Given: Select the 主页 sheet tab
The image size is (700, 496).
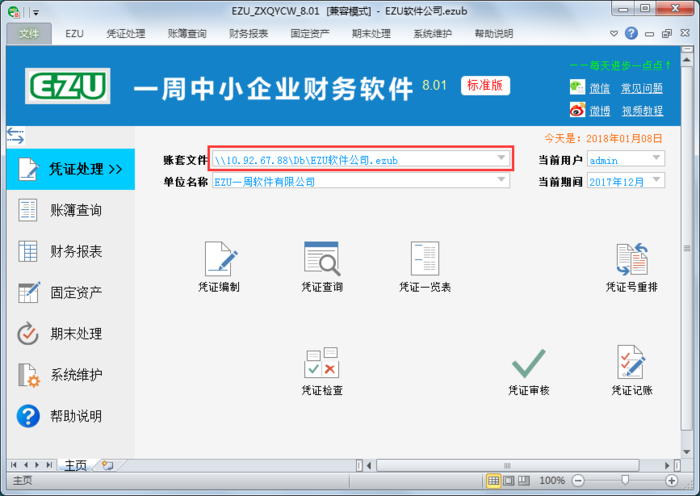Looking at the screenshot, I should tap(75, 466).
